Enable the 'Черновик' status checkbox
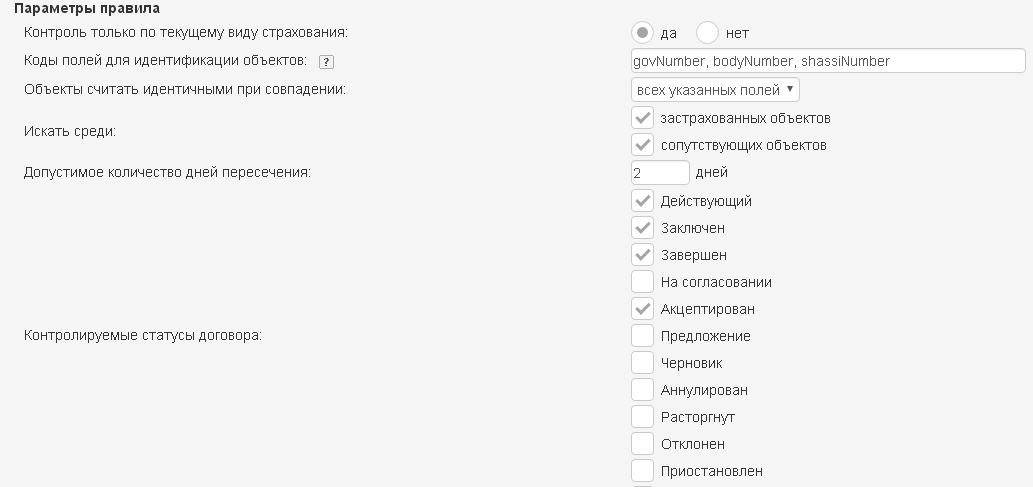1033x487 pixels. pos(643,363)
